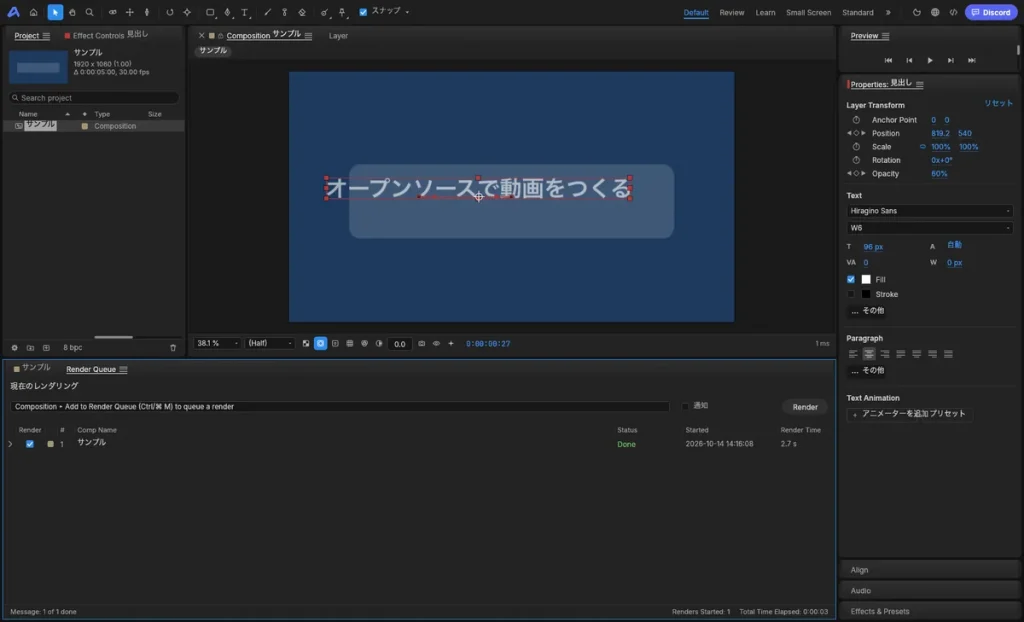The height and width of the screenshot is (622, 1024).
Task: Select the Eraser tool
Action: point(302,12)
